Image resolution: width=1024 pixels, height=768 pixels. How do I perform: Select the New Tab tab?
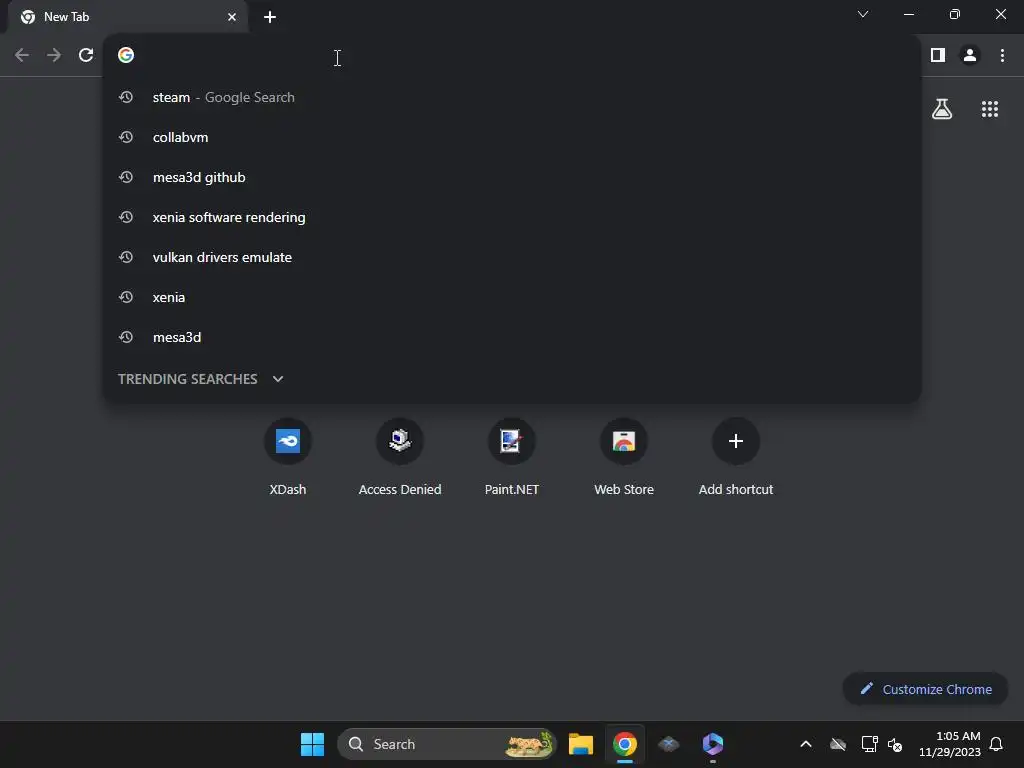(127, 17)
